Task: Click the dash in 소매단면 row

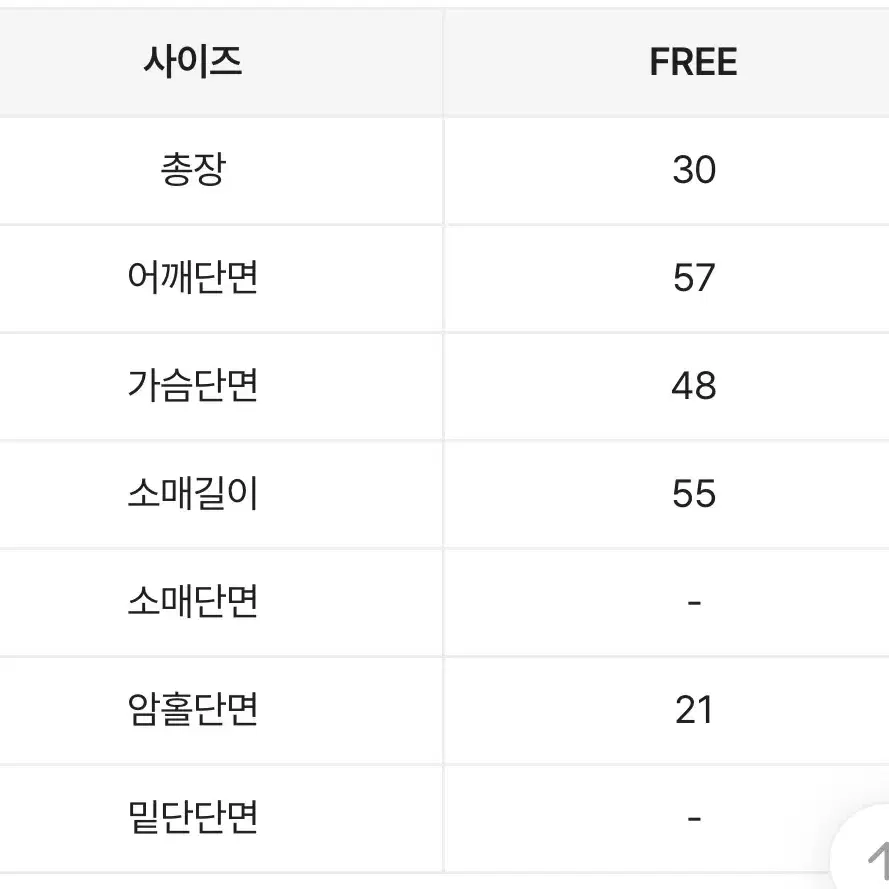Action: pyautogui.click(x=694, y=602)
